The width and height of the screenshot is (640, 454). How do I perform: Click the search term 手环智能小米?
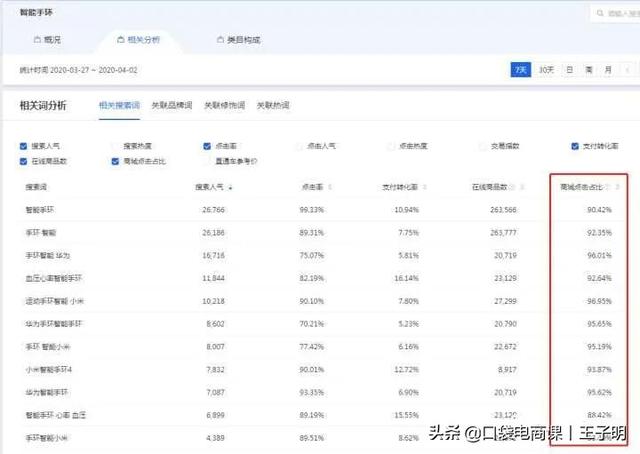(x=47, y=438)
